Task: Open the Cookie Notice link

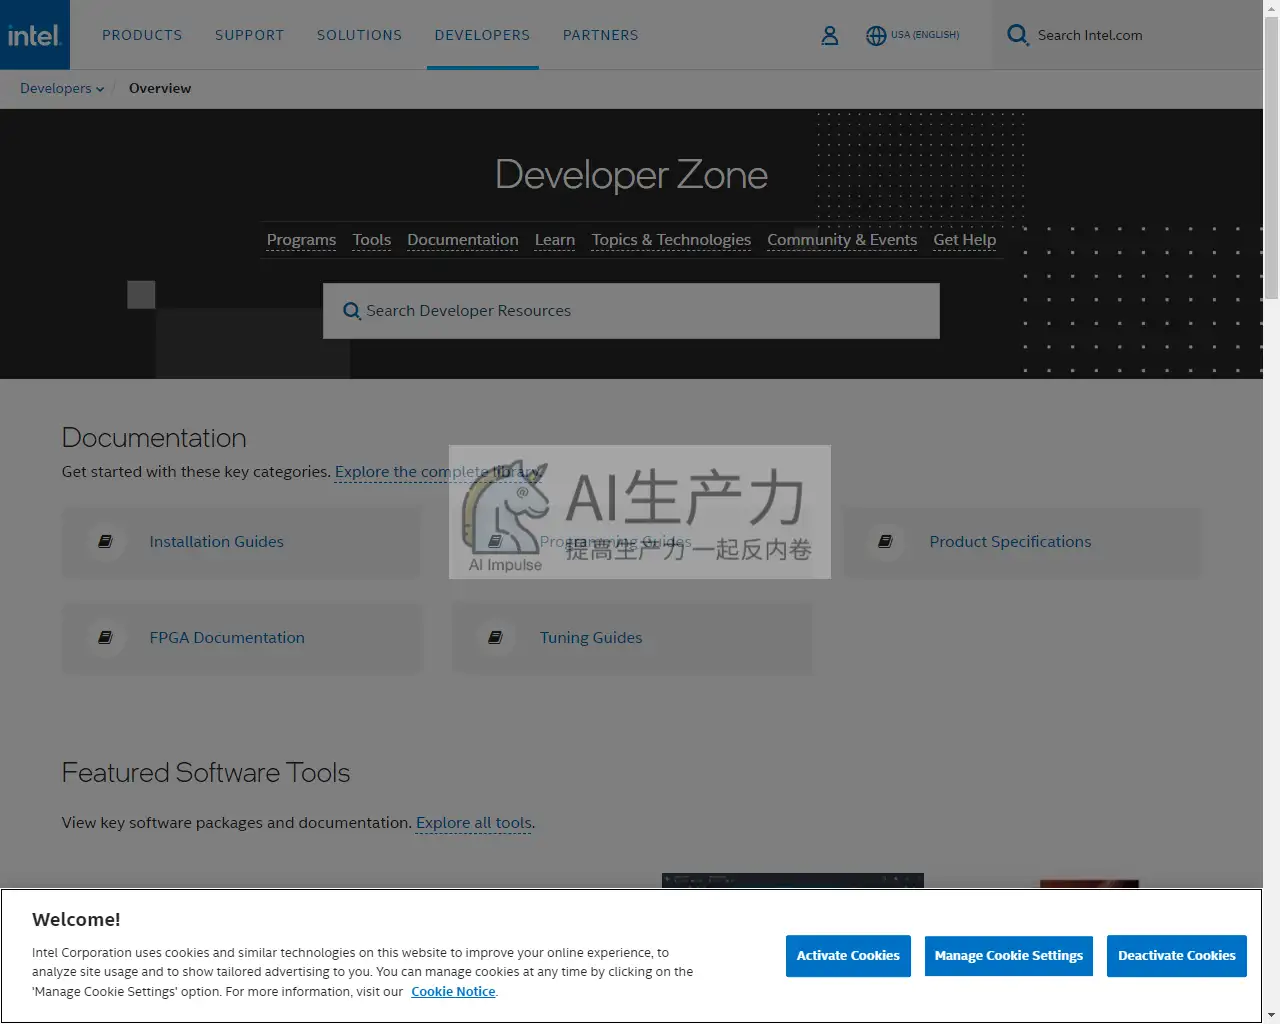Action: pos(453,992)
